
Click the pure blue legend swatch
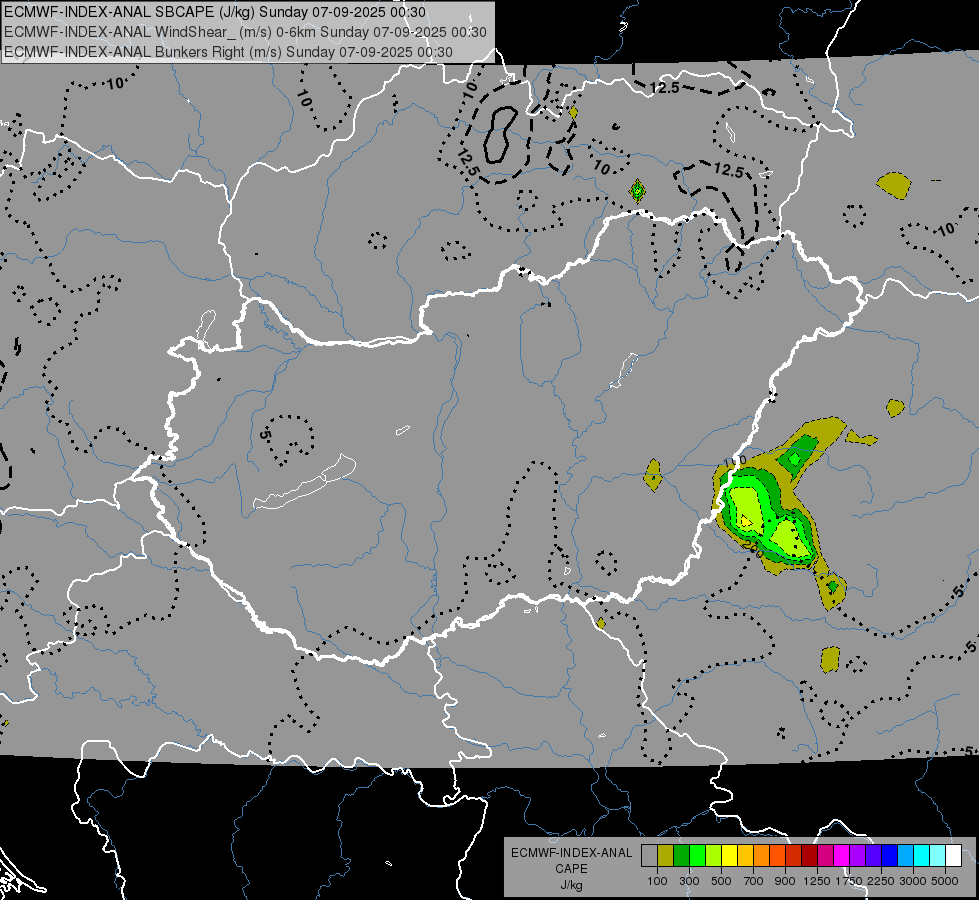890,855
